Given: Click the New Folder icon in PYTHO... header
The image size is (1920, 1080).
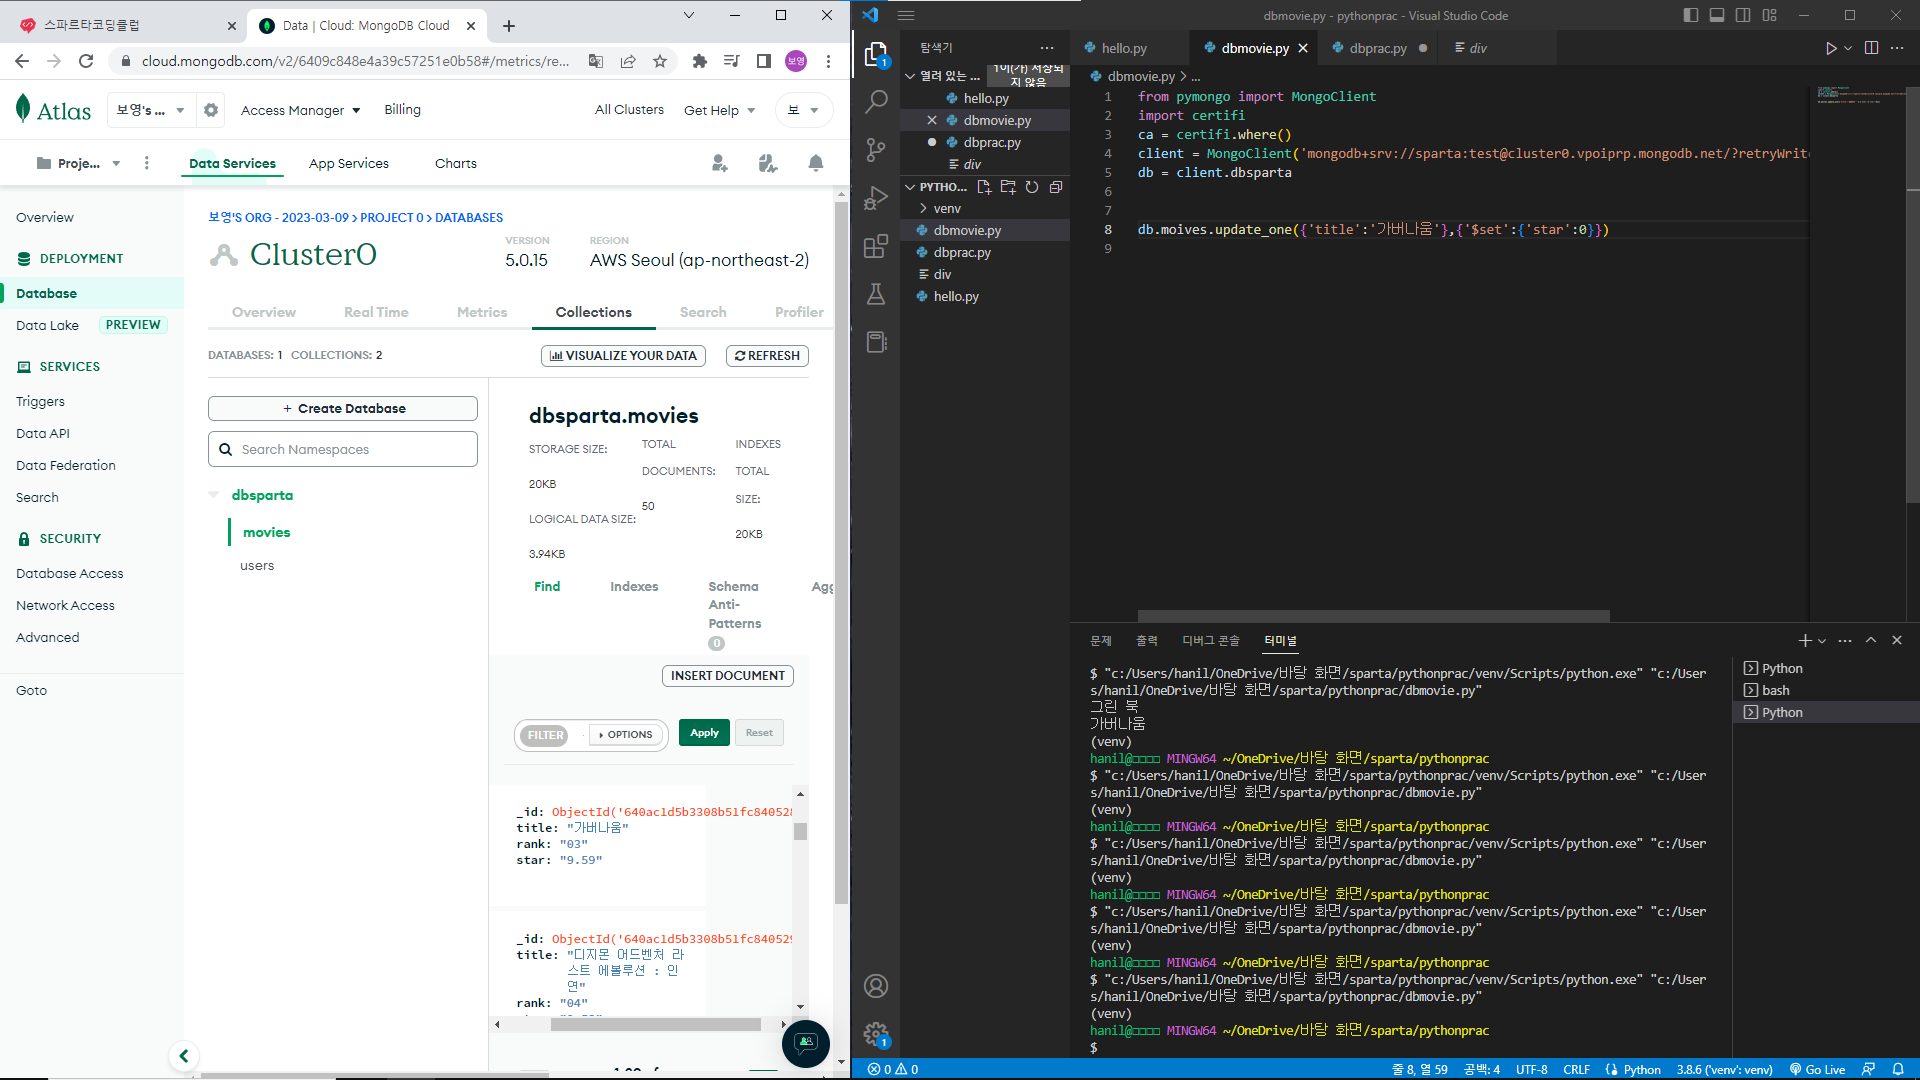Looking at the screenshot, I should [1008, 187].
